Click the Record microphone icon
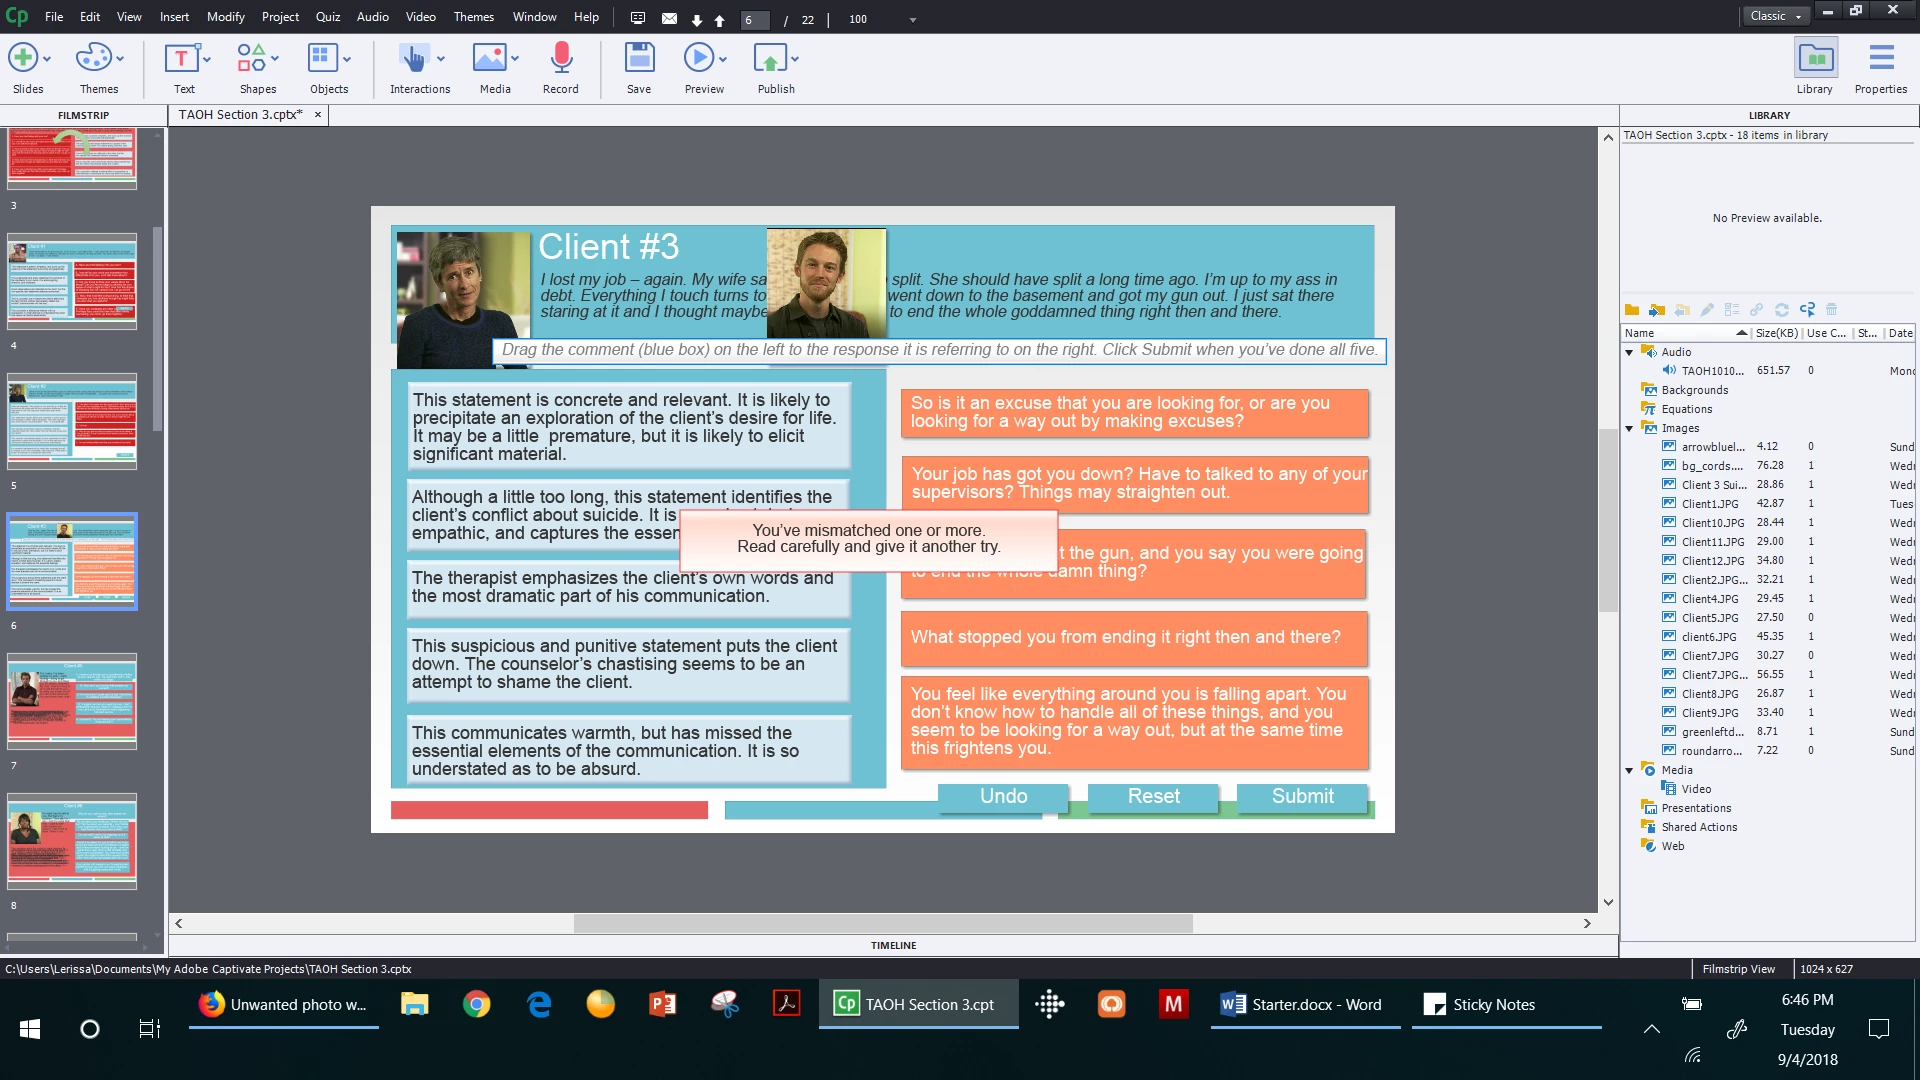Image resolution: width=1920 pixels, height=1080 pixels. coord(561,59)
